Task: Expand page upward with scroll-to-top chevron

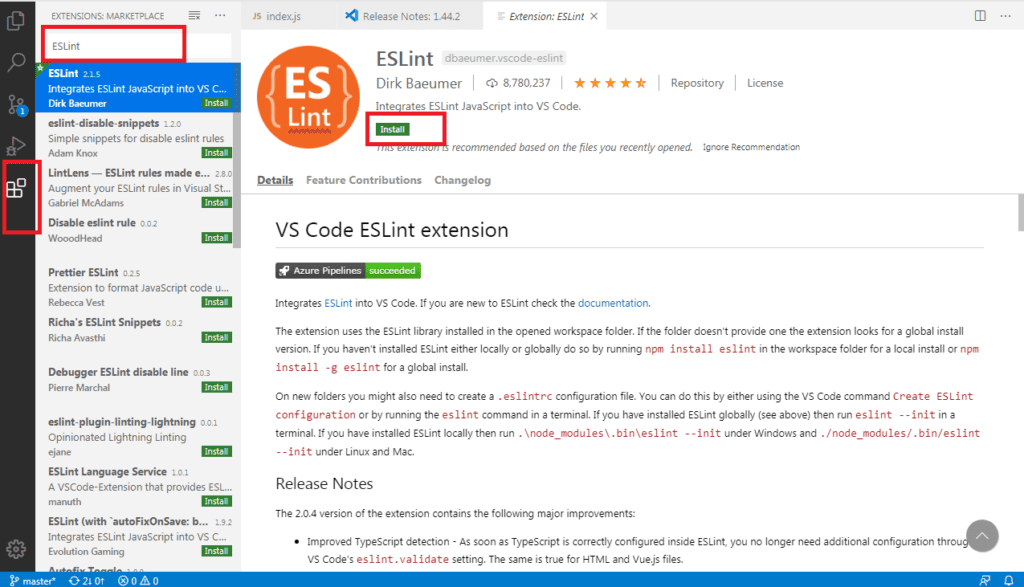Action: [x=982, y=537]
